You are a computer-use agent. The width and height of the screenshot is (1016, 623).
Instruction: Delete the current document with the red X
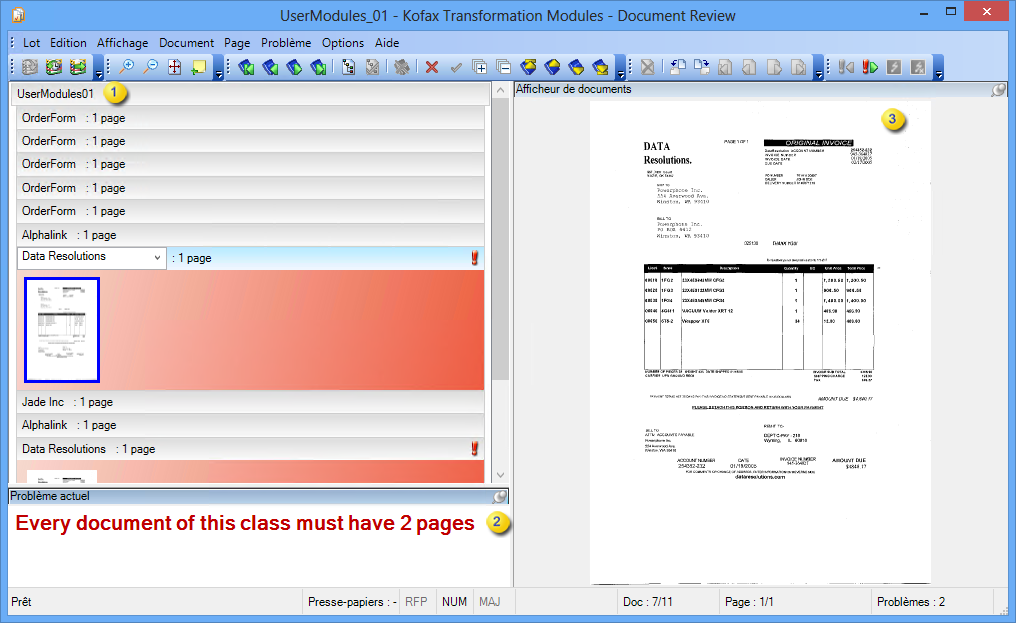tap(431, 67)
